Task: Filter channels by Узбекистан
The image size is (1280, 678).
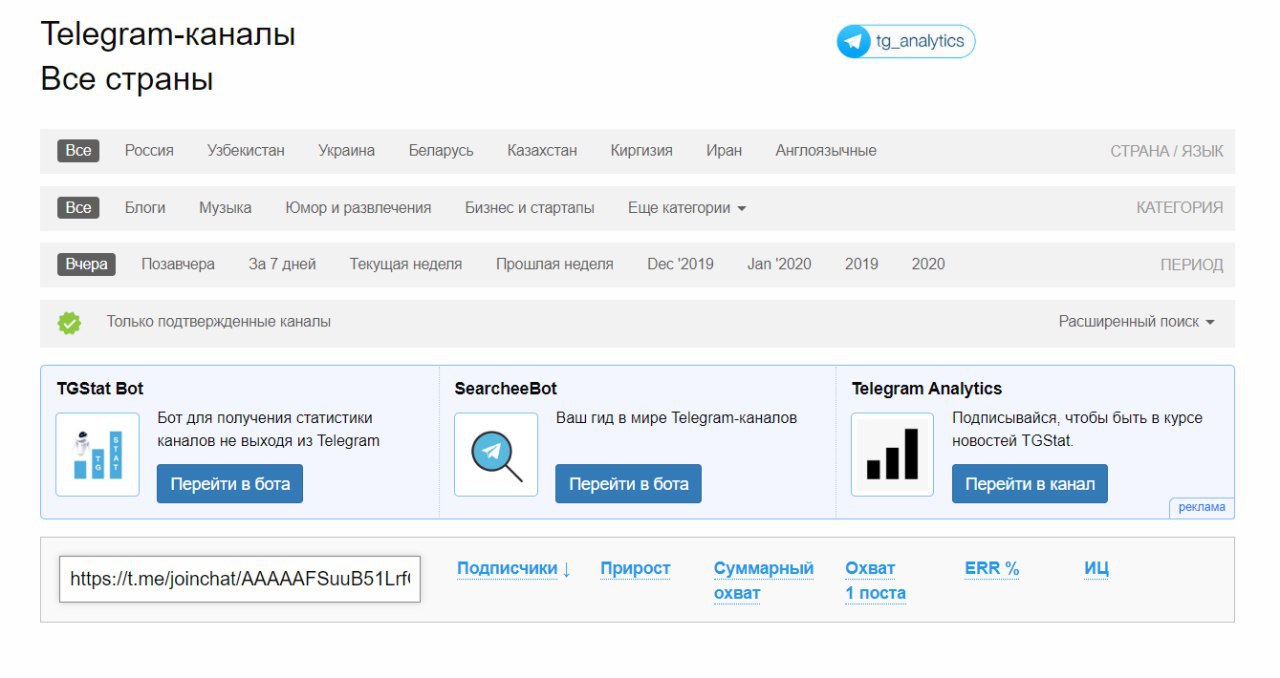Action: (x=246, y=151)
